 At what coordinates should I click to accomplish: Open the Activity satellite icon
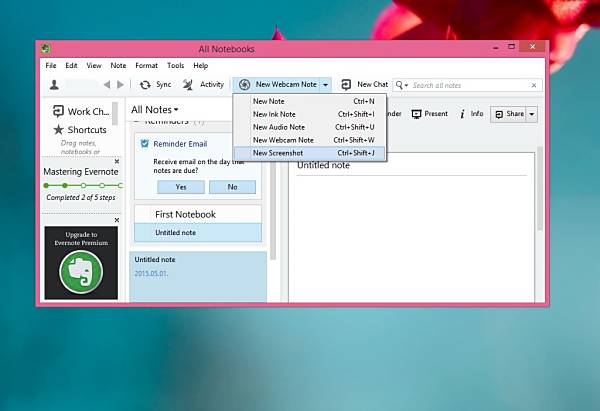tap(188, 85)
